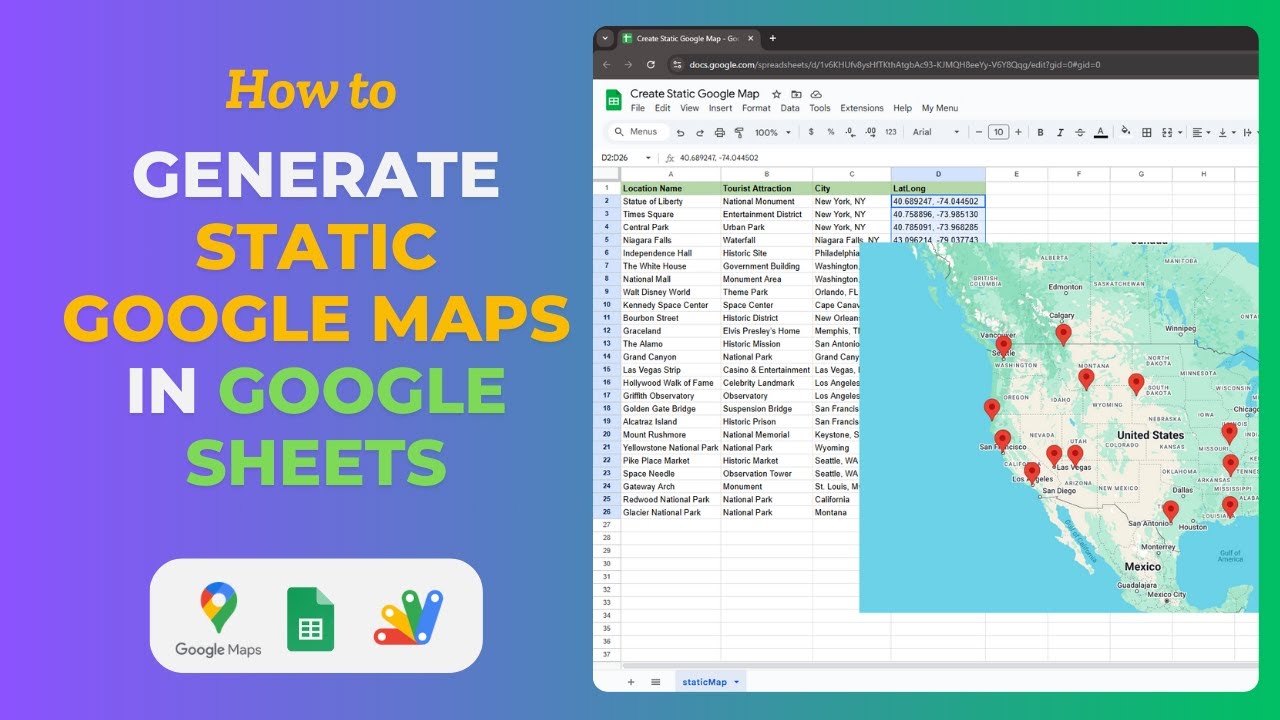Select the Paint format tool
This screenshot has width=1280, height=720.
coord(739,132)
